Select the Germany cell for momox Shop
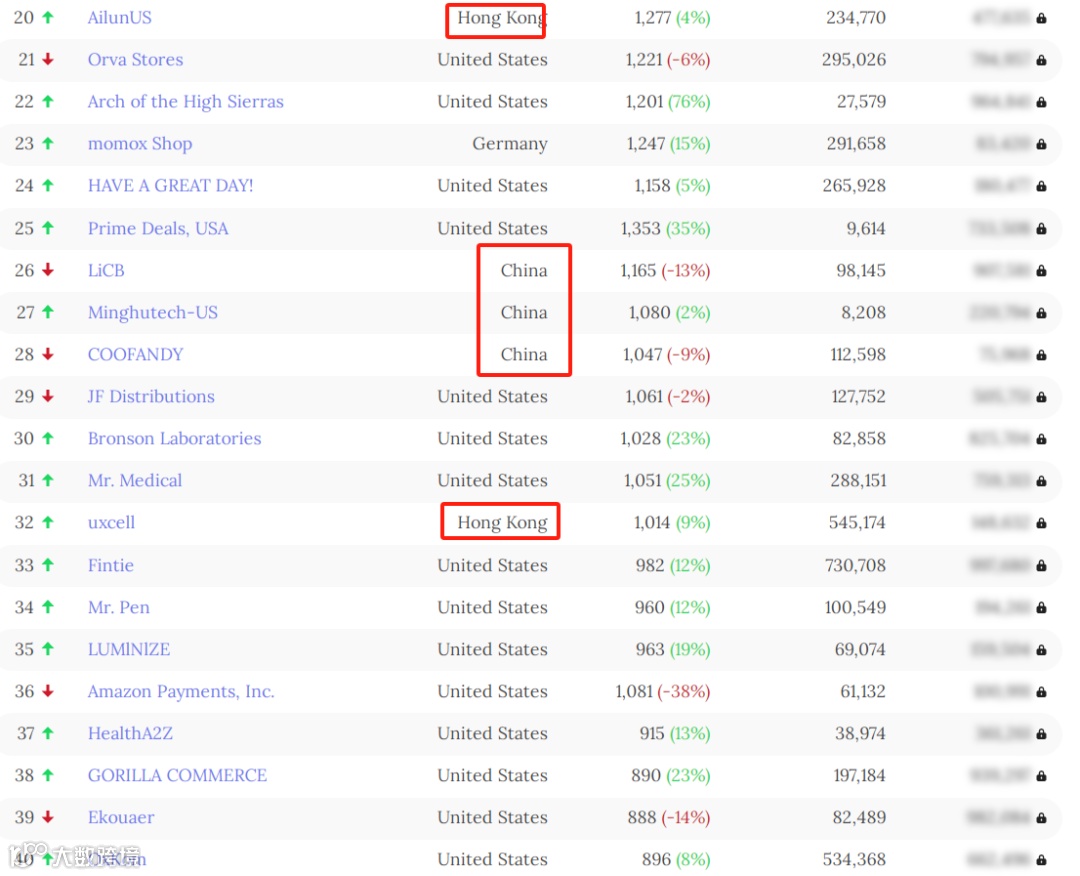 point(510,144)
